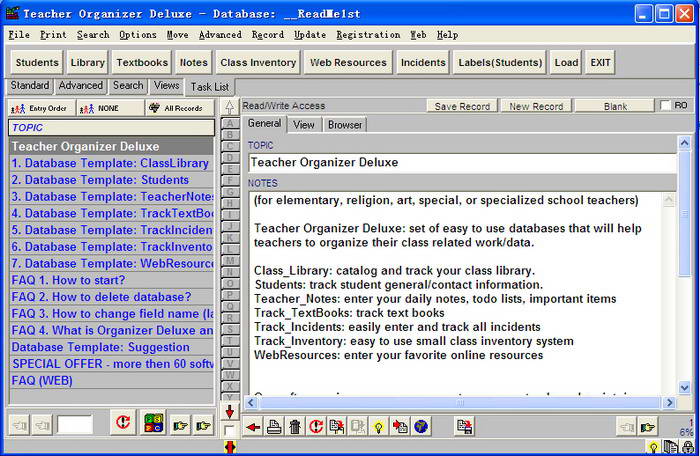Select 'Database Template: Suggestion' list row
Screen dimensions: 700x456
(111, 347)
